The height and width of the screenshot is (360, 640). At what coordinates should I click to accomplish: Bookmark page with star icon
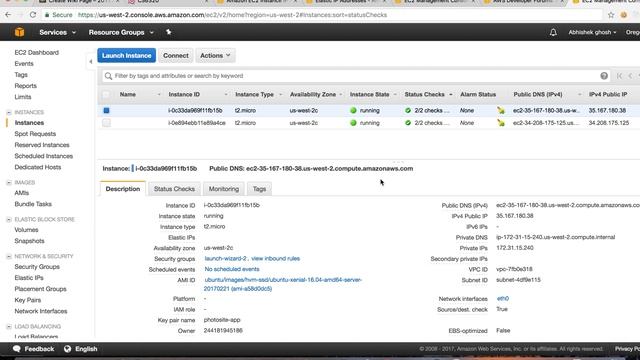[611, 15]
